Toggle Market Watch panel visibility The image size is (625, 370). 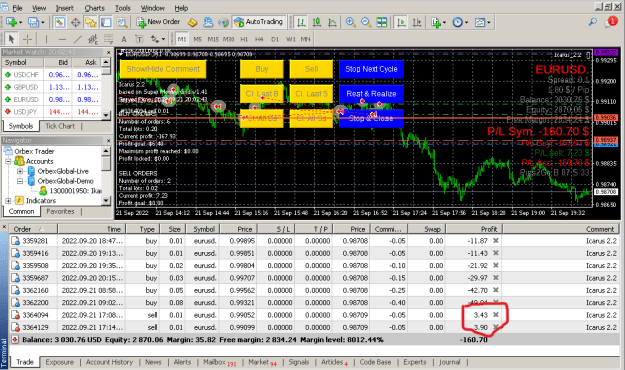click(x=60, y=22)
